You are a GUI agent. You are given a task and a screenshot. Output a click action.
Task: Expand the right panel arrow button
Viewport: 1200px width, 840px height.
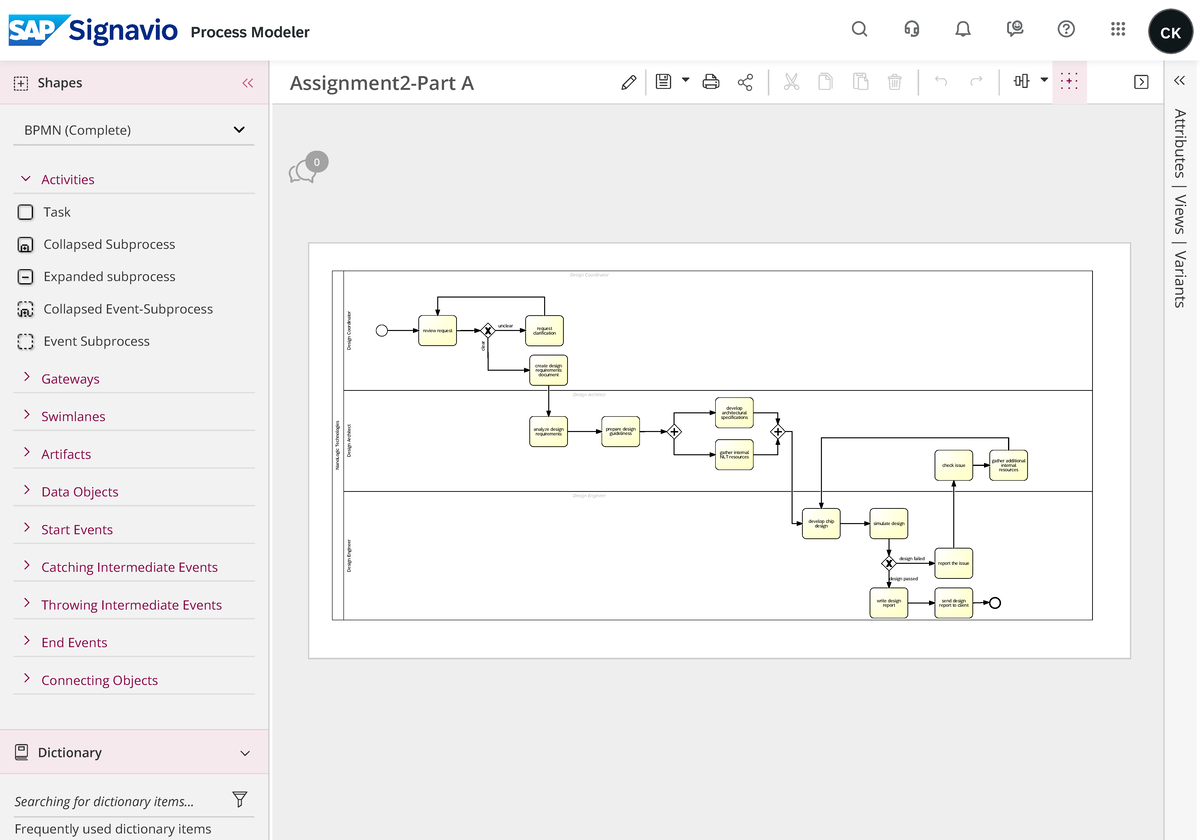[1141, 82]
